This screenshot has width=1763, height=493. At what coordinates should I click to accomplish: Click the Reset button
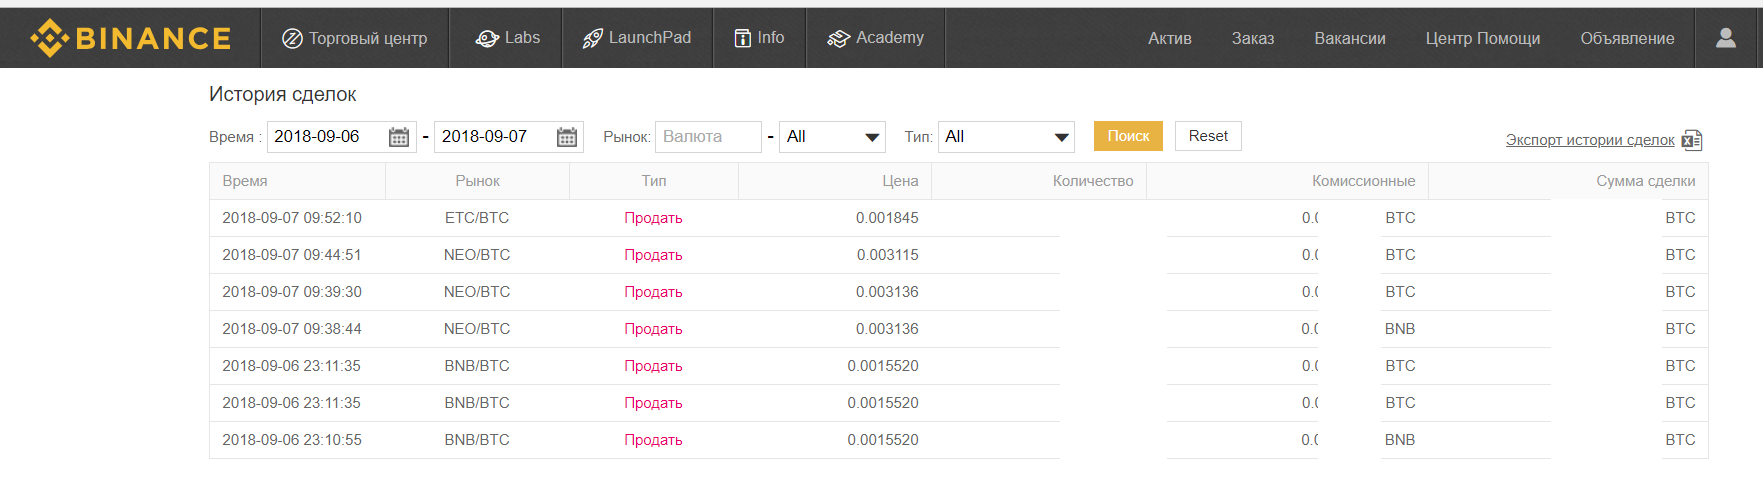1207,136
